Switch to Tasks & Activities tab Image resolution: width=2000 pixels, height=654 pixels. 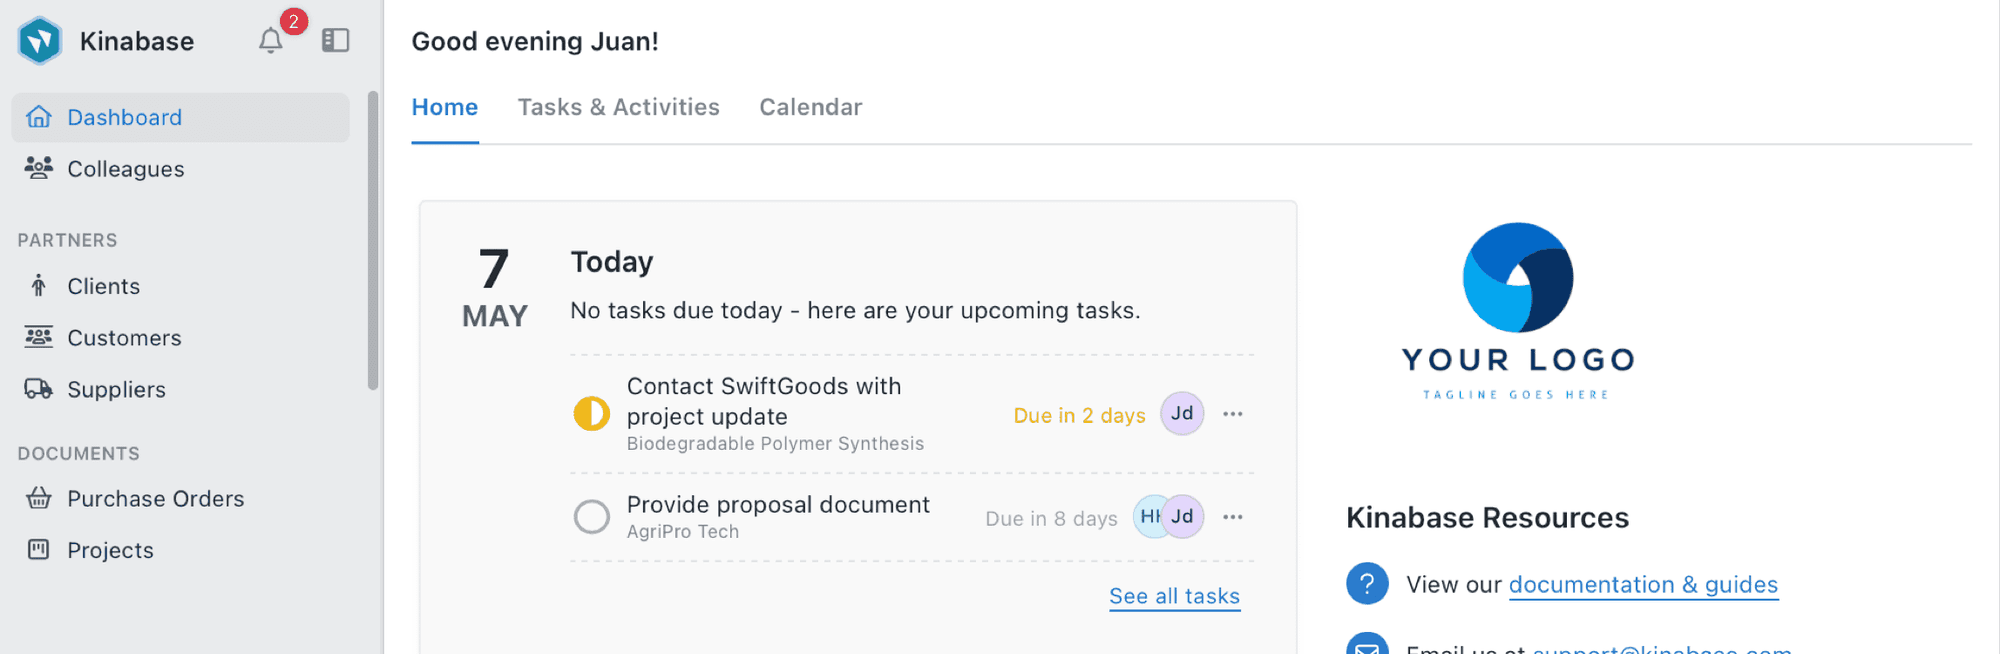(x=618, y=107)
